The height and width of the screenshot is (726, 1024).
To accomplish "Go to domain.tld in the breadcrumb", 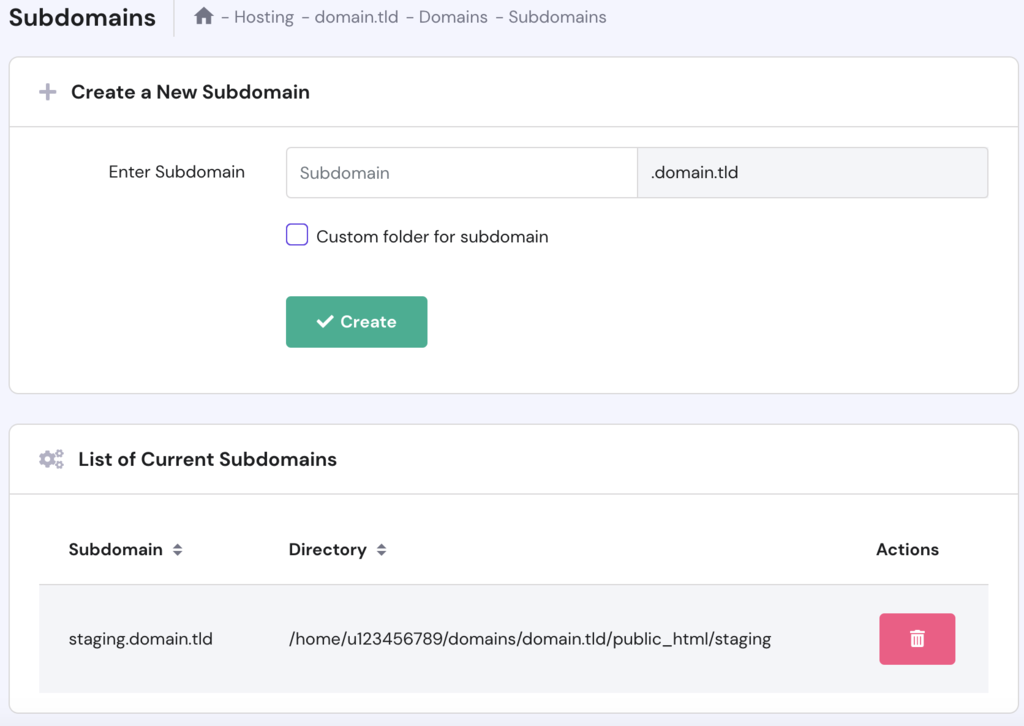I will pyautogui.click(x=356, y=17).
